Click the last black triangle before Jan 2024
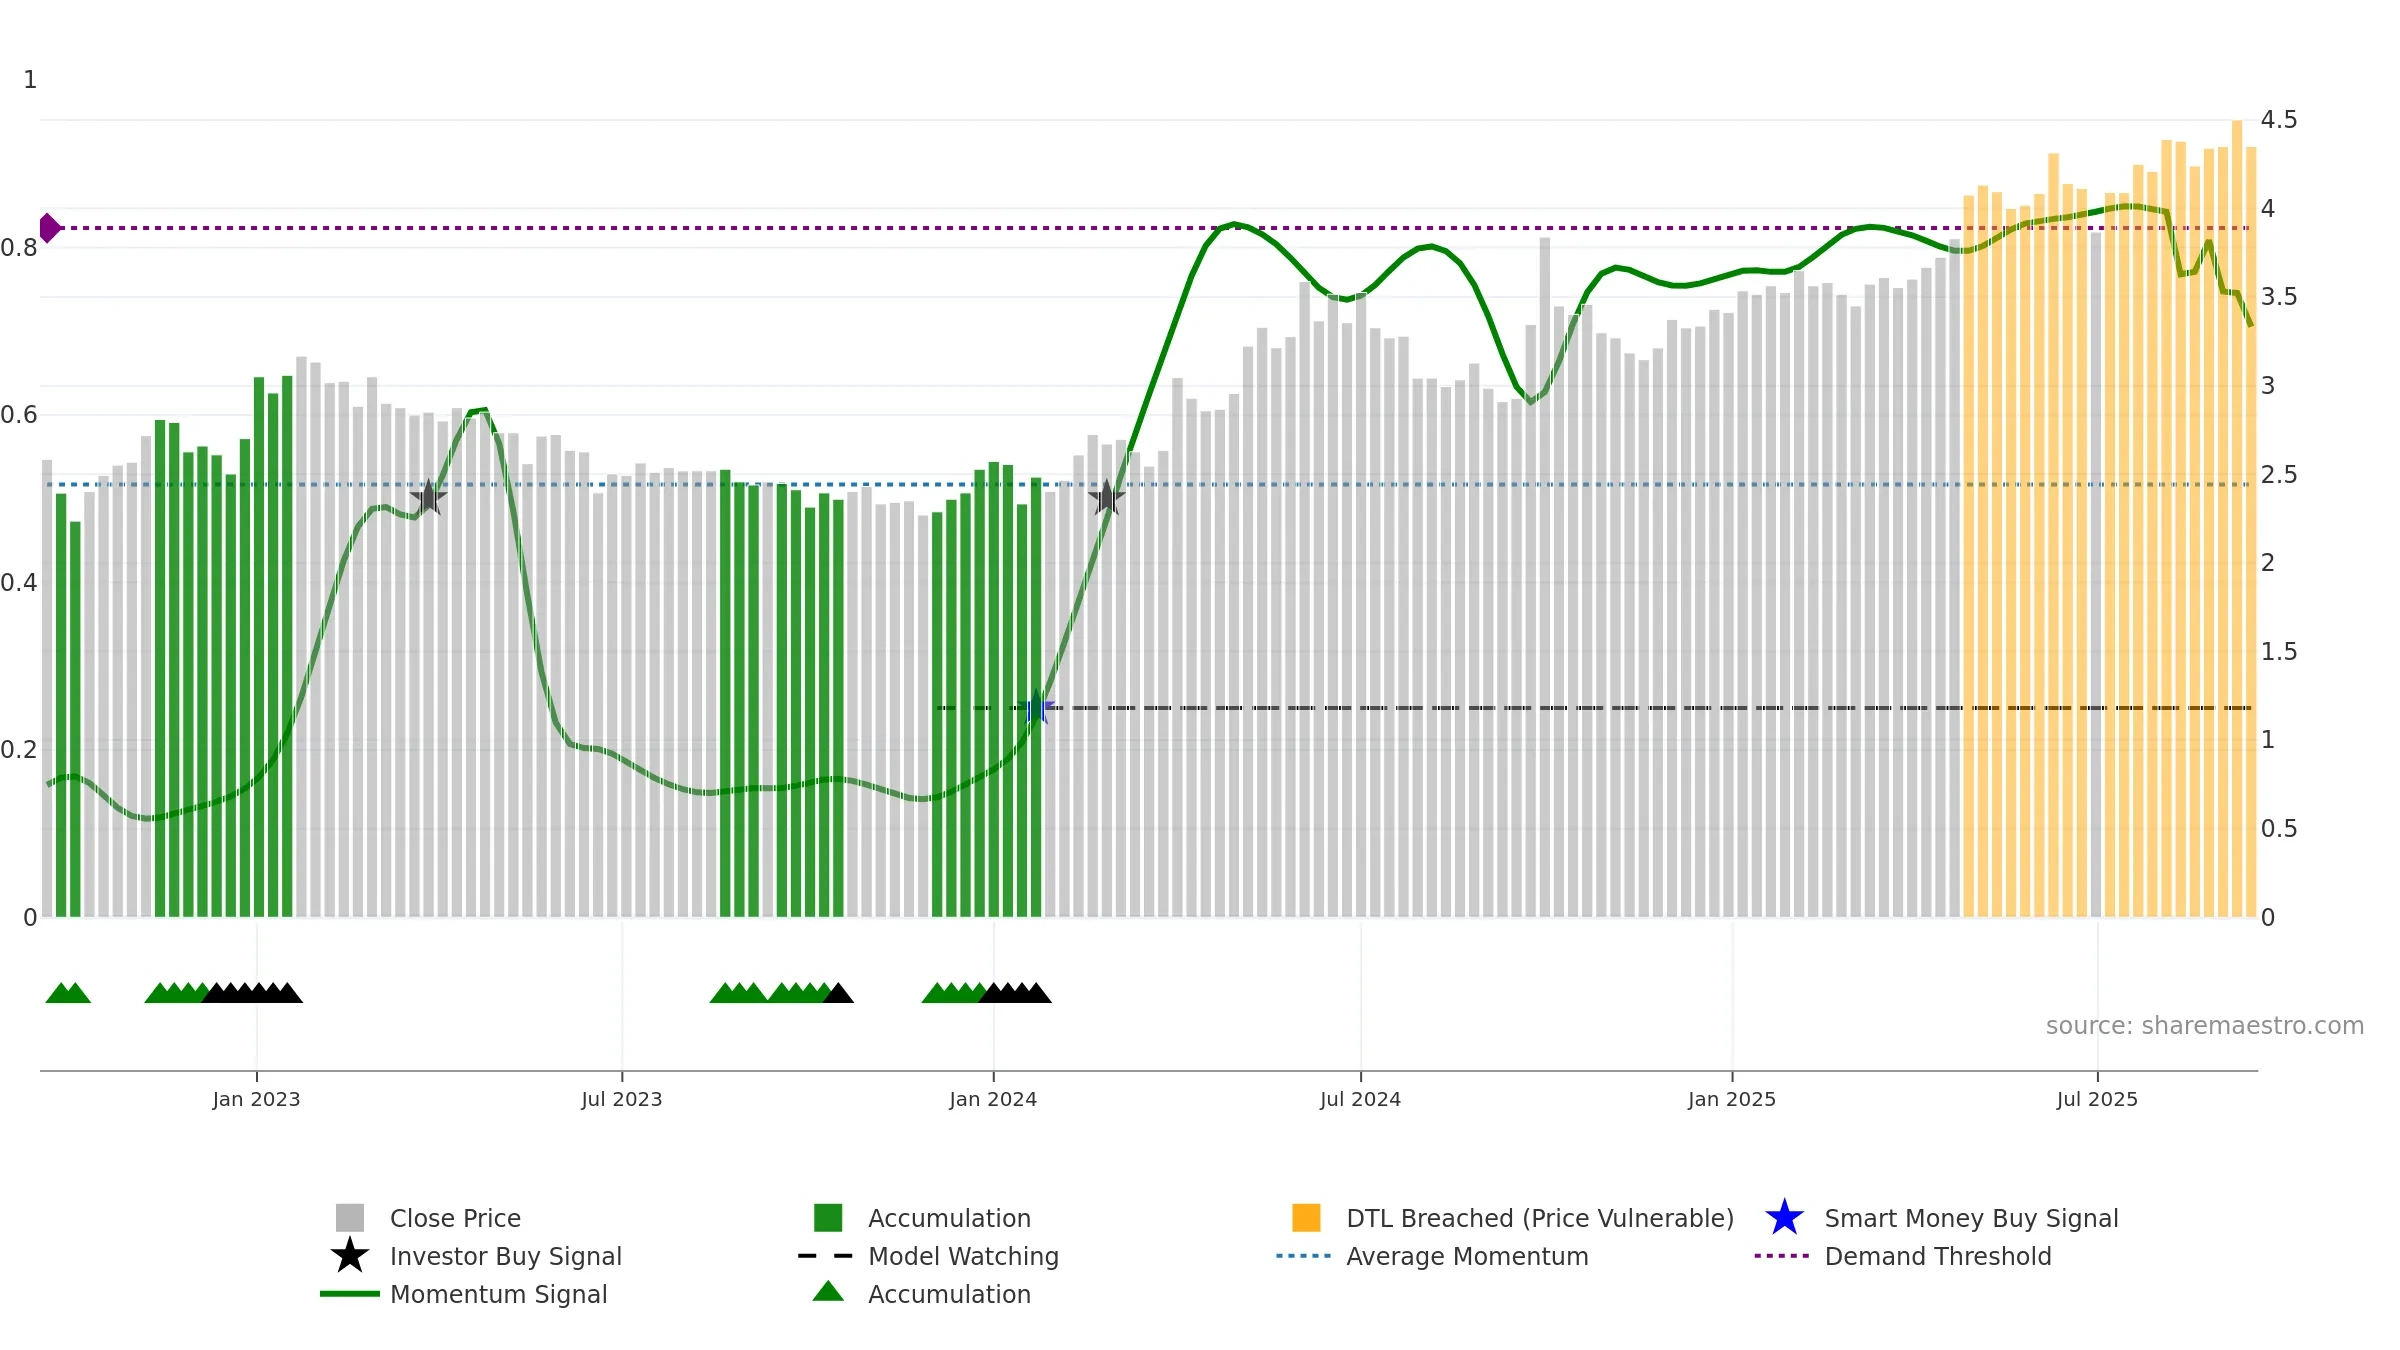 point(838,993)
